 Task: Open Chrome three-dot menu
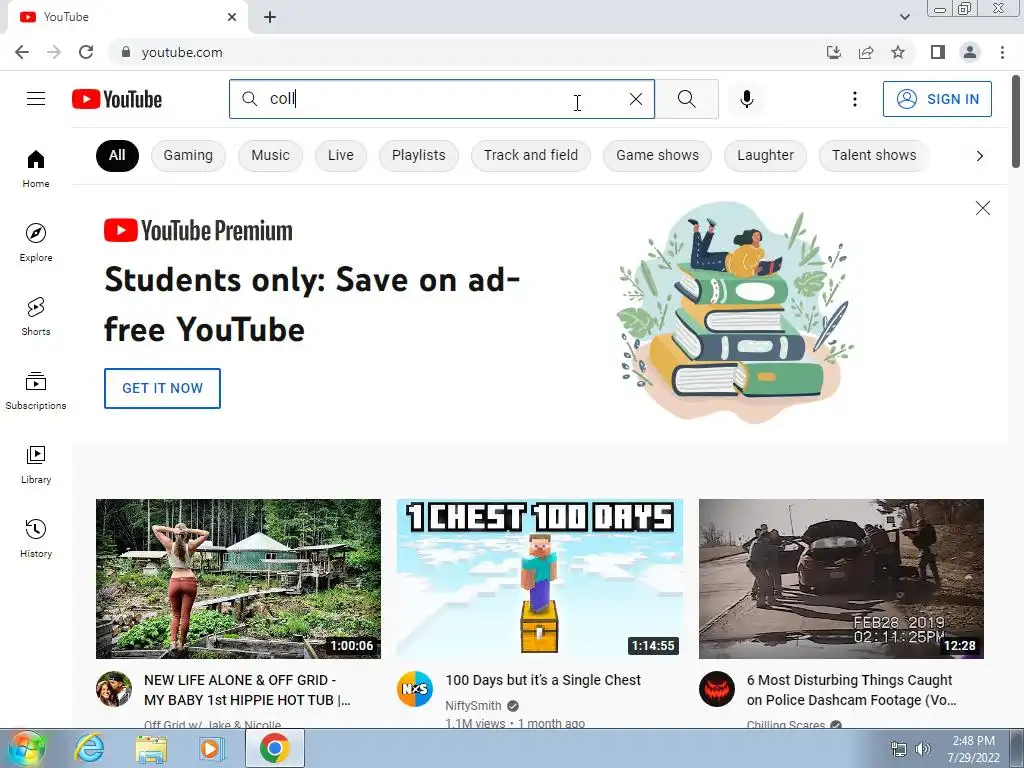(x=1002, y=52)
